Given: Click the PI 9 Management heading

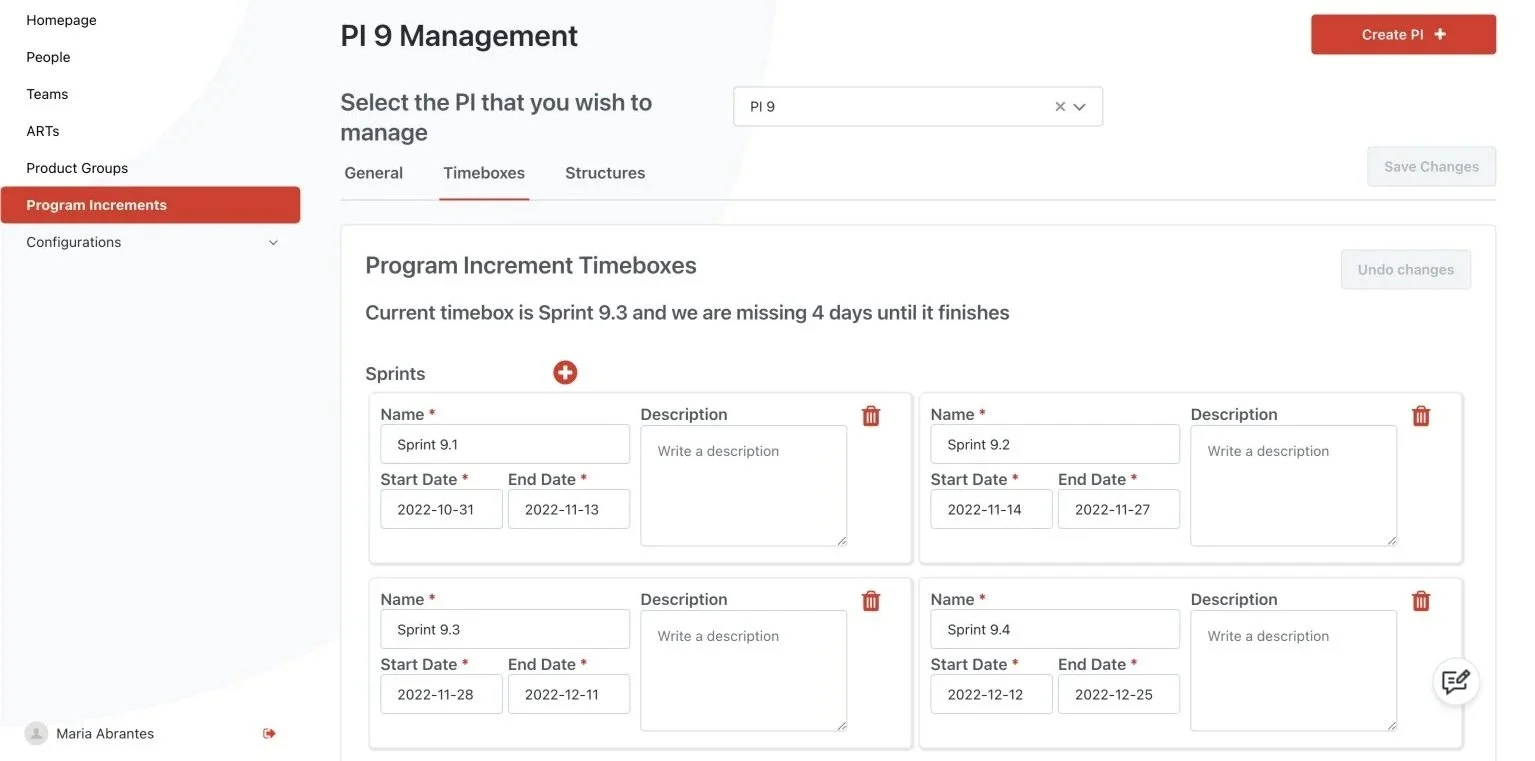Looking at the screenshot, I should click(x=459, y=36).
